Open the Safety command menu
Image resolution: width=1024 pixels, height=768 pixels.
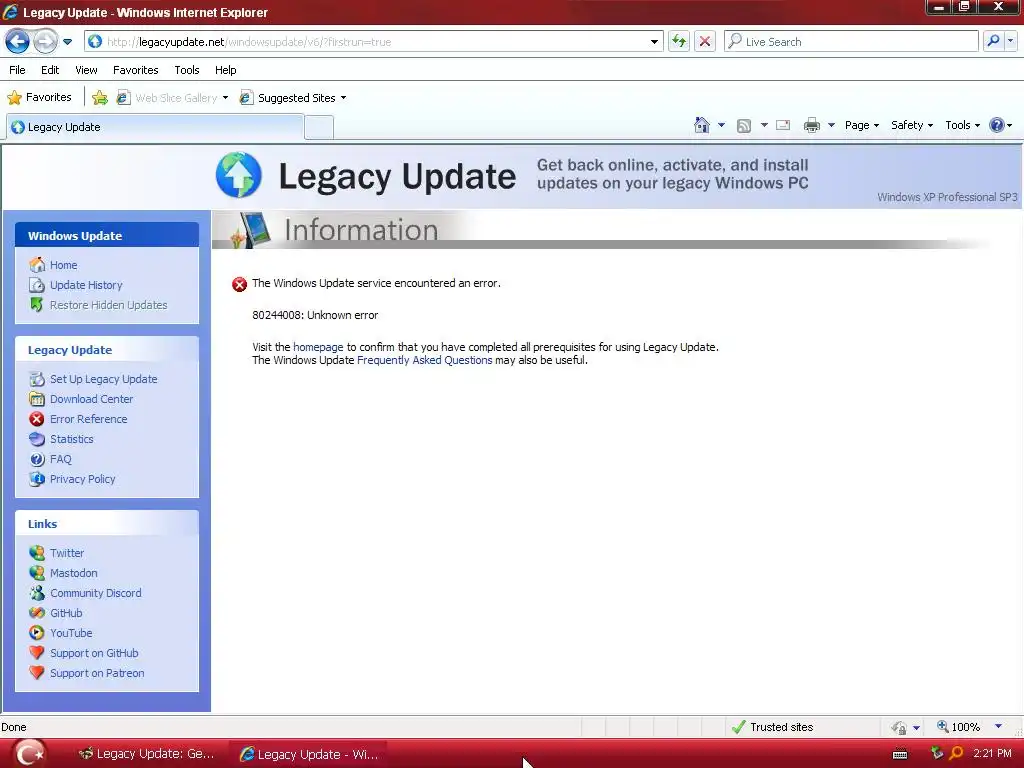coord(912,125)
